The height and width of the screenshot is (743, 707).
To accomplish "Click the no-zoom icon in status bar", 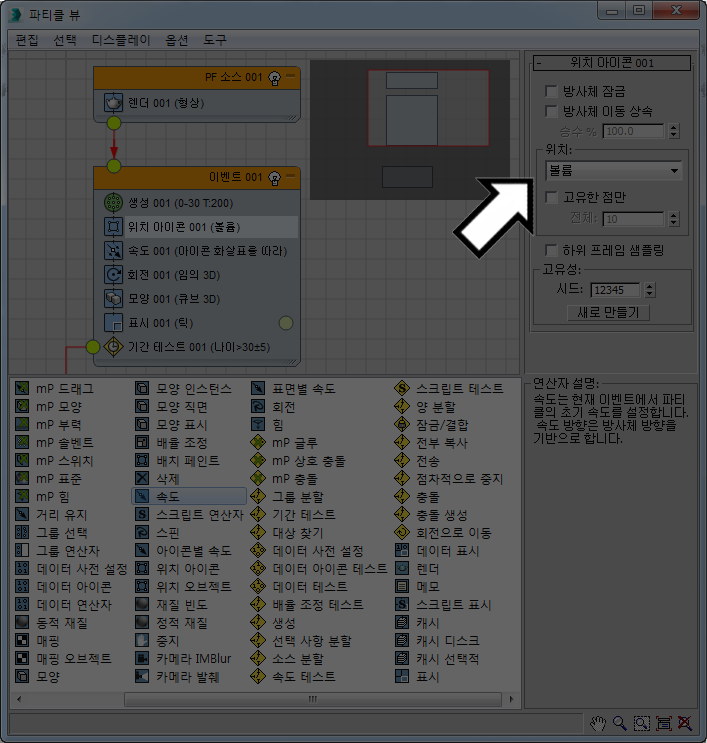I will [685, 723].
